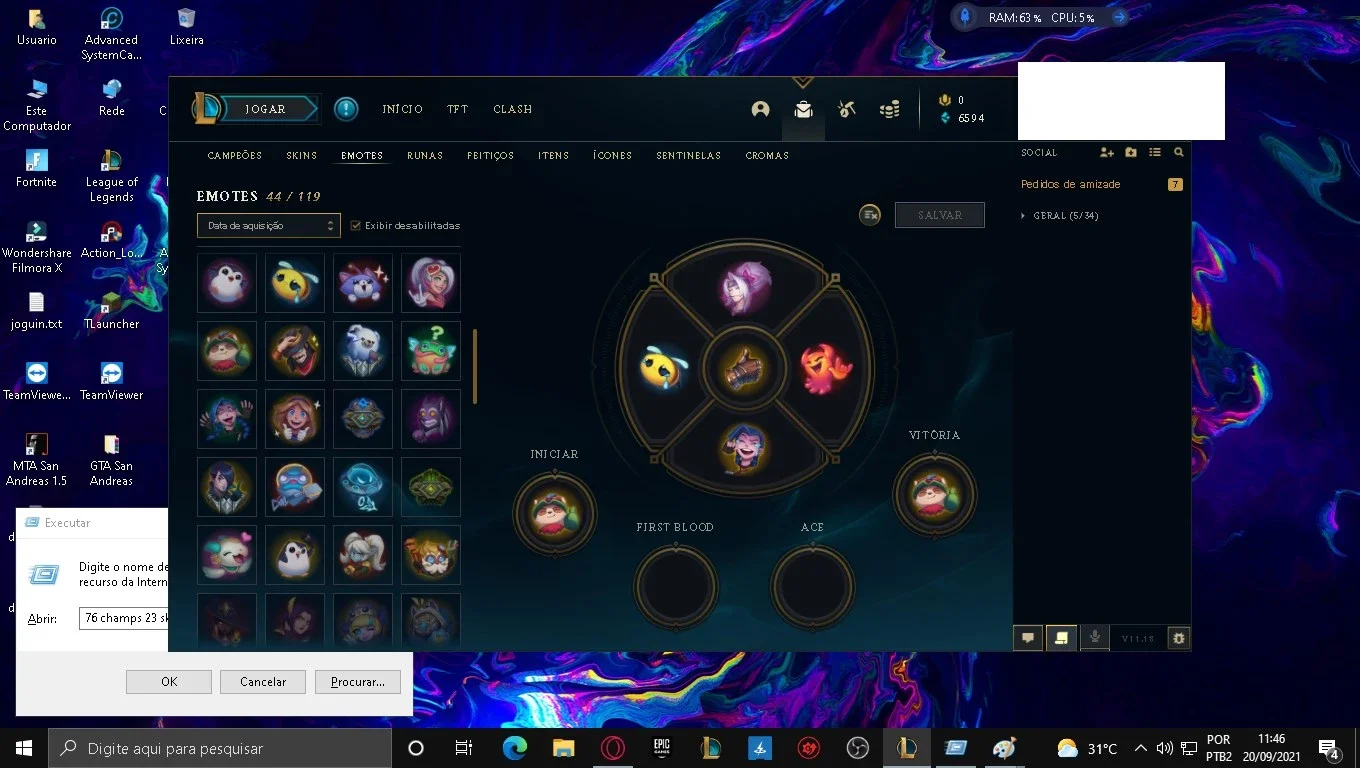Open Microsoft Edge from the taskbar

(x=515, y=748)
